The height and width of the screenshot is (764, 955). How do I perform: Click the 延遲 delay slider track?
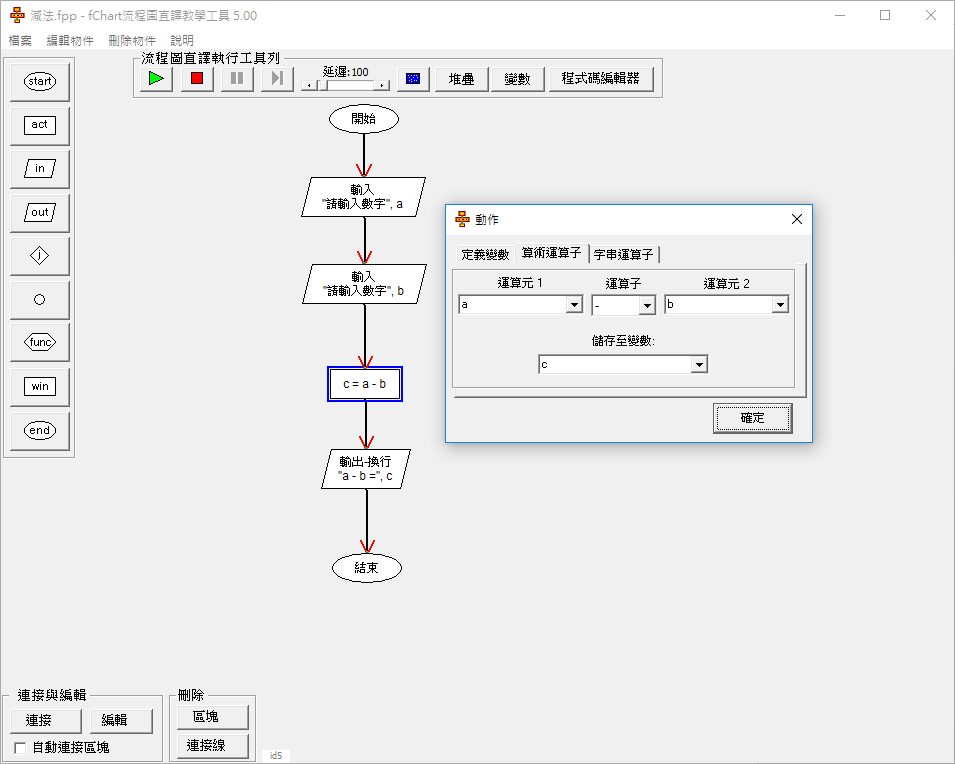click(345, 85)
